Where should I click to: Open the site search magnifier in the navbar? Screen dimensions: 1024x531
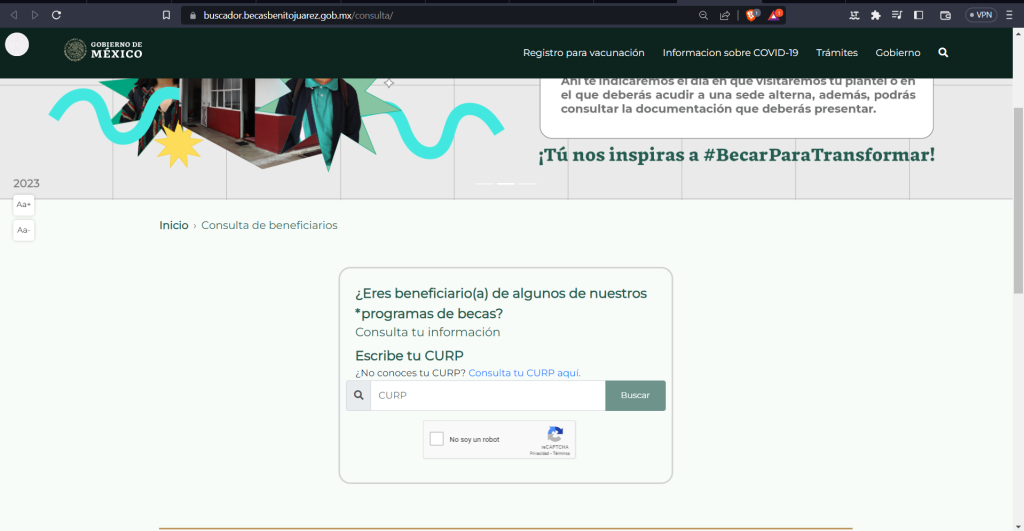943,52
